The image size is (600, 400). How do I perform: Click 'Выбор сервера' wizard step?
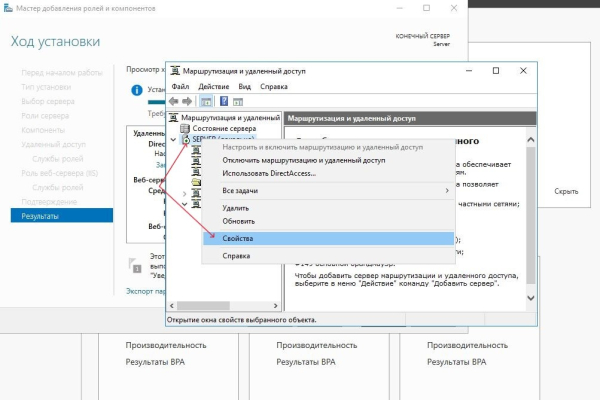coord(48,101)
